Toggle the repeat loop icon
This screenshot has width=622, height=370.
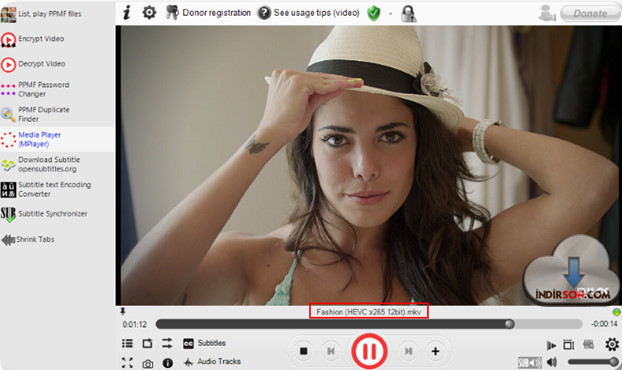147,343
